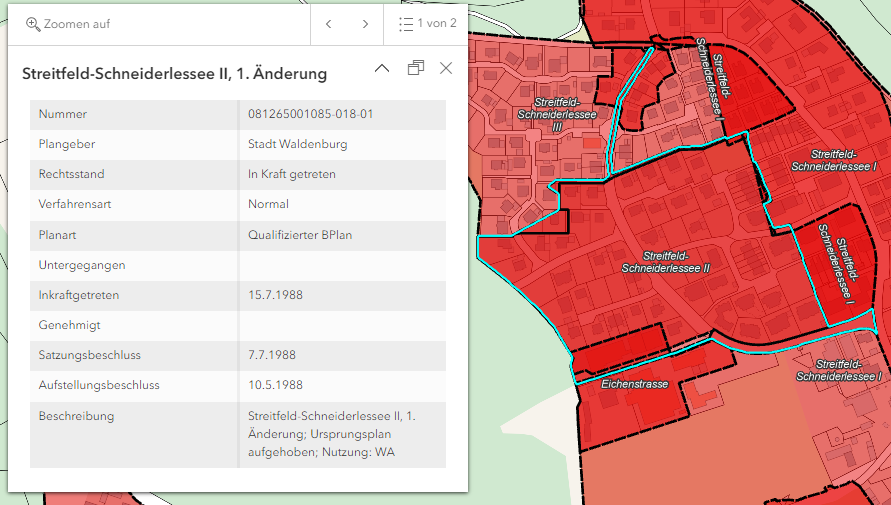Select the "Qualifizierter BPlan" Planart value

point(300,235)
